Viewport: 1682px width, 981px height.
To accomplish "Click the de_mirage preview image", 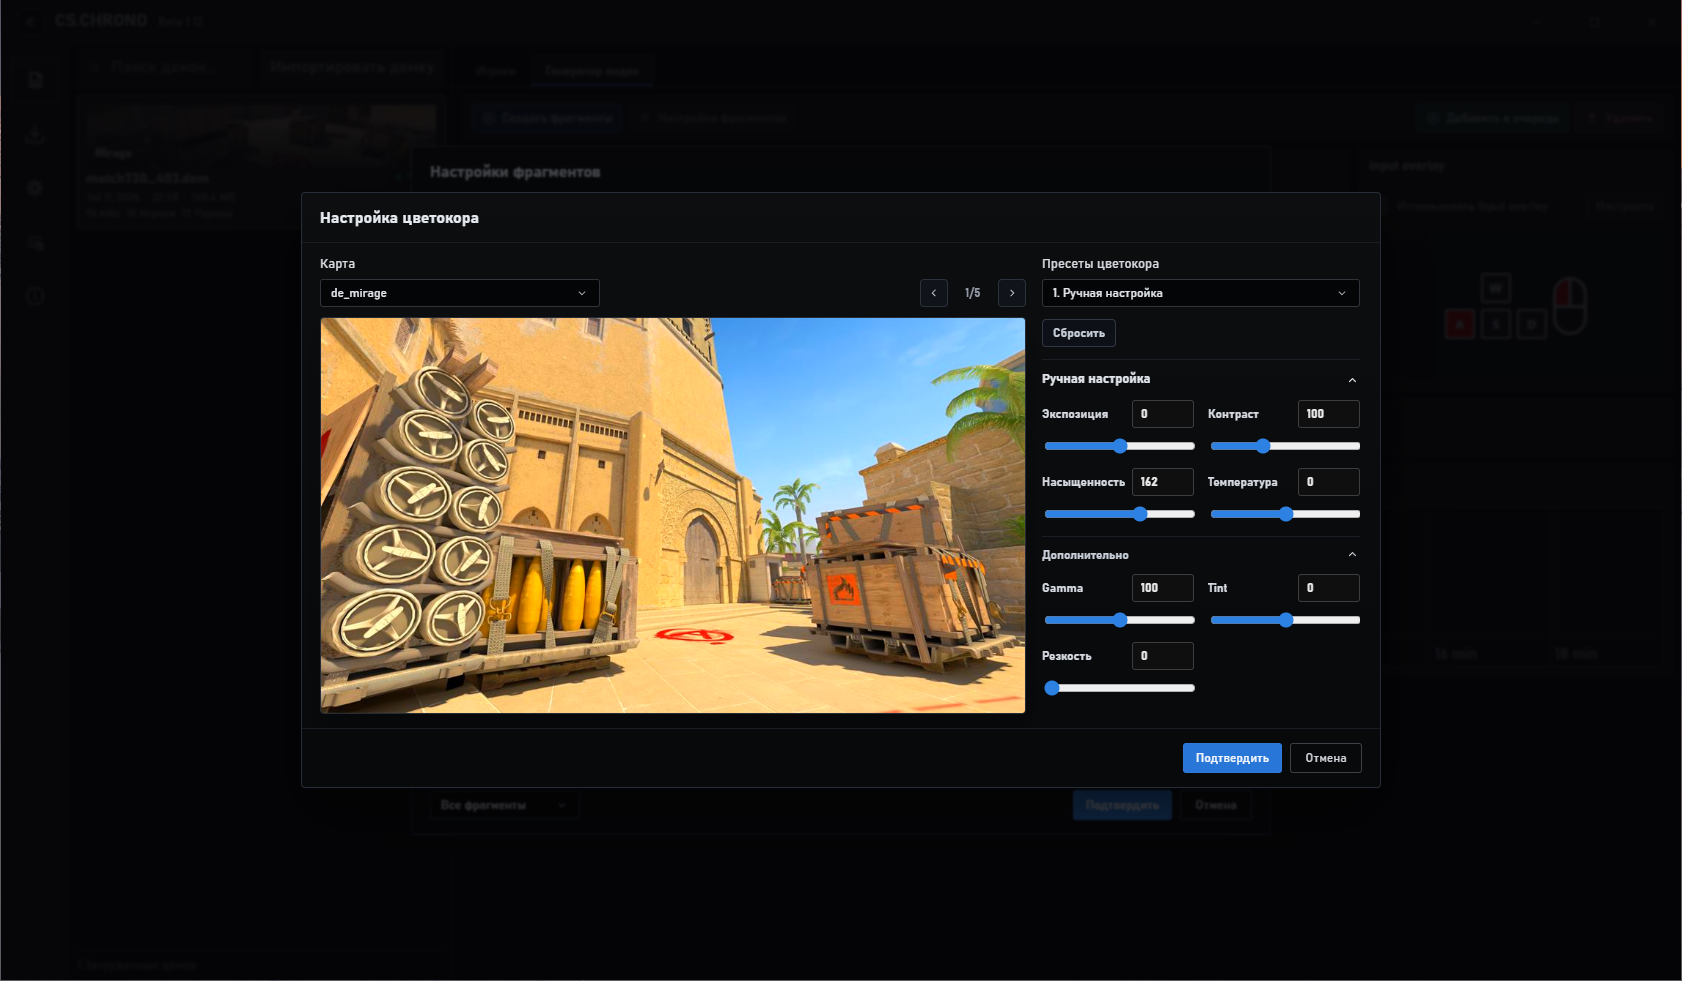I will tap(673, 516).
